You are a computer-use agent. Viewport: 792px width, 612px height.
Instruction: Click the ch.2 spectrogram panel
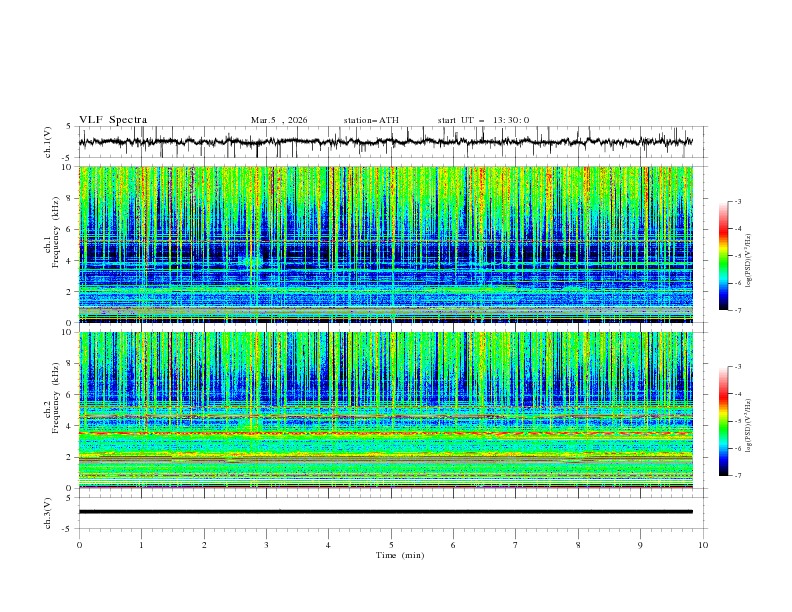pos(386,410)
